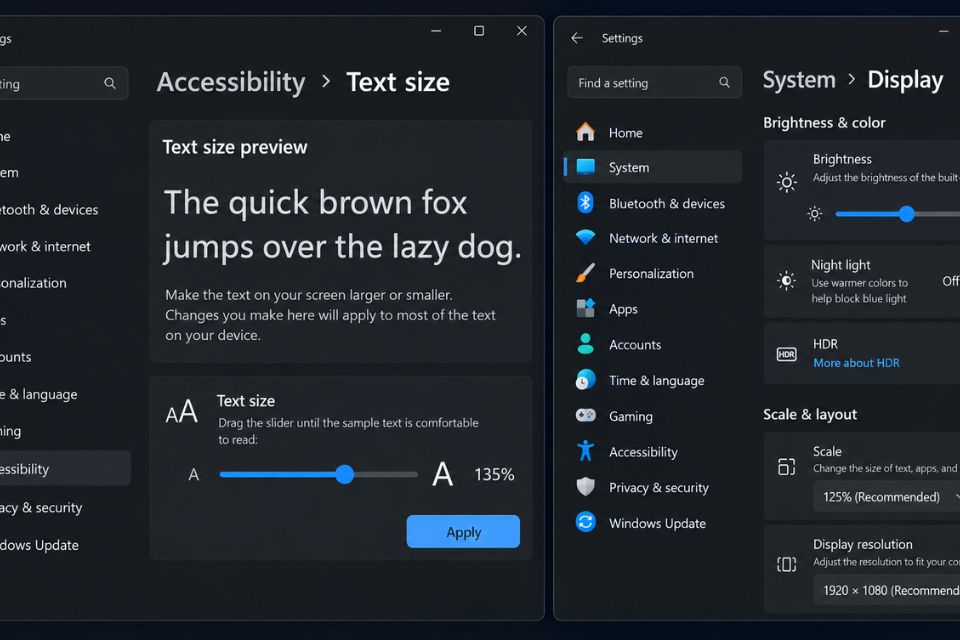This screenshot has height=640, width=960.
Task: Click the search magnifier in Find a setting
Action: pyautogui.click(x=724, y=82)
